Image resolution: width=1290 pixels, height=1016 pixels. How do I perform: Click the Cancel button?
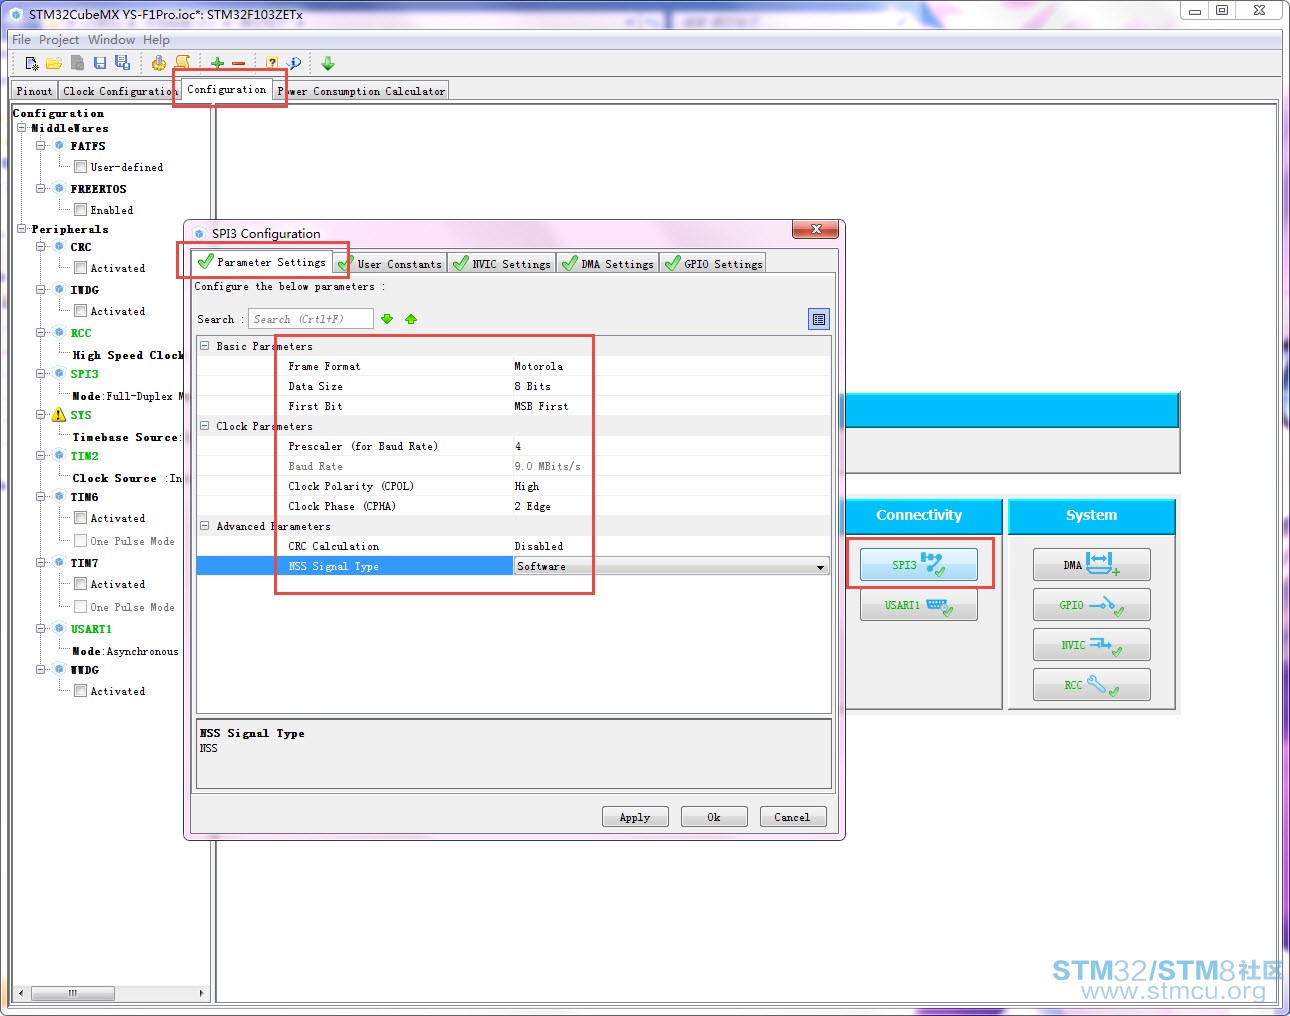[x=793, y=817]
